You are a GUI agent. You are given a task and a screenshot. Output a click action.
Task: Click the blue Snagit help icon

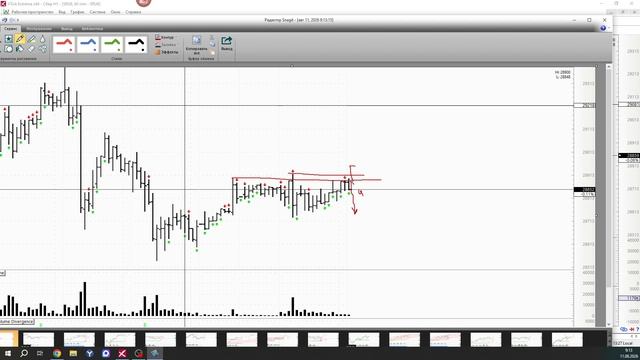pyautogui.click(x=603, y=28)
